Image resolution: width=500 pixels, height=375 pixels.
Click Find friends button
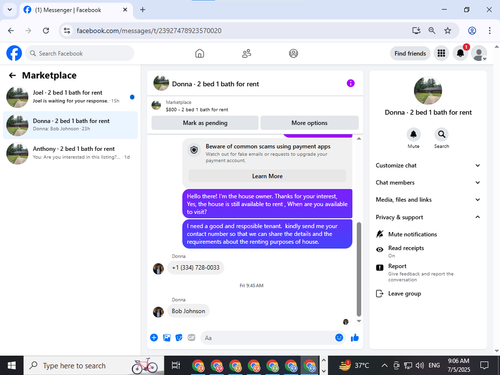coord(410,53)
